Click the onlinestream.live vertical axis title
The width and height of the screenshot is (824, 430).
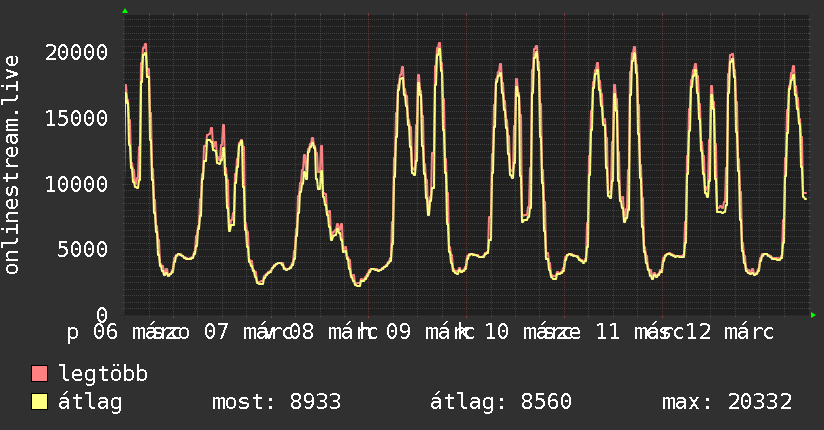tap(11, 165)
